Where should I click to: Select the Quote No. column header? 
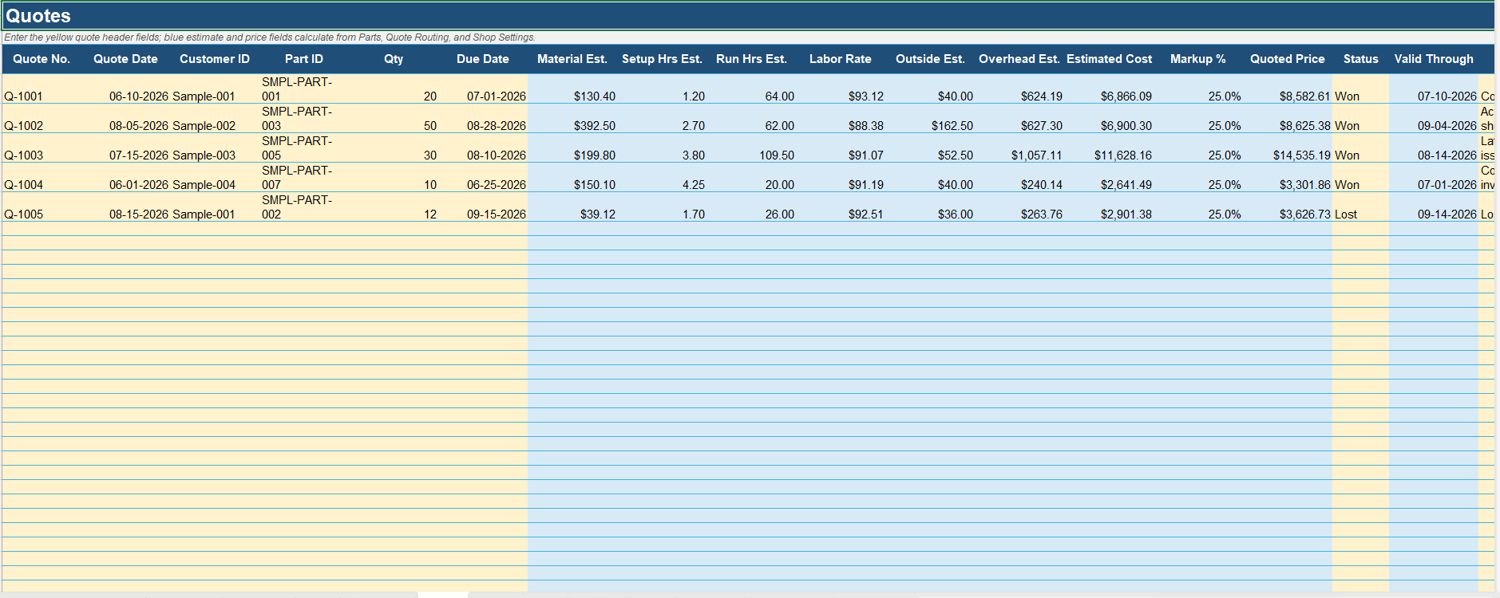(41, 59)
